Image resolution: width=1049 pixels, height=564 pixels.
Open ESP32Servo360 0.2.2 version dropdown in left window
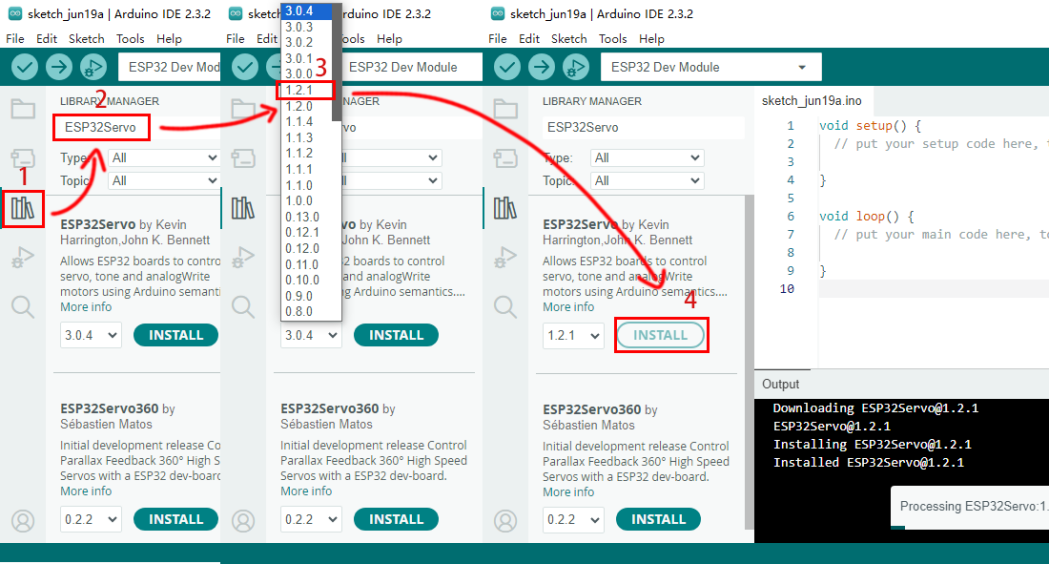(x=90, y=519)
